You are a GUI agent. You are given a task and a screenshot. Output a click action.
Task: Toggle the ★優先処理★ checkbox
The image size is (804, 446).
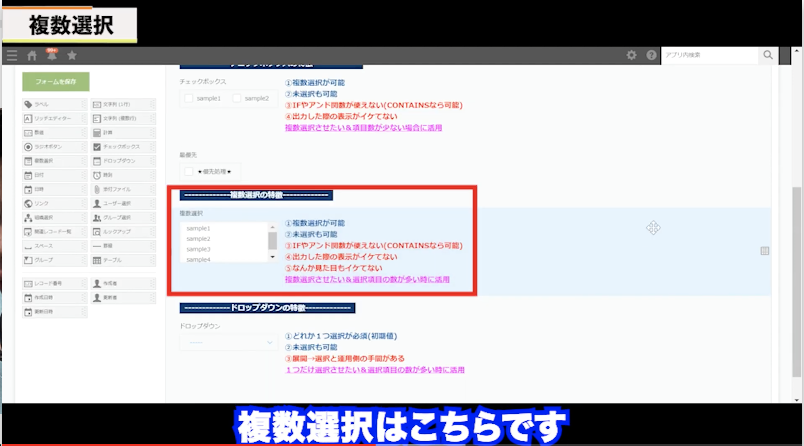[x=189, y=172]
